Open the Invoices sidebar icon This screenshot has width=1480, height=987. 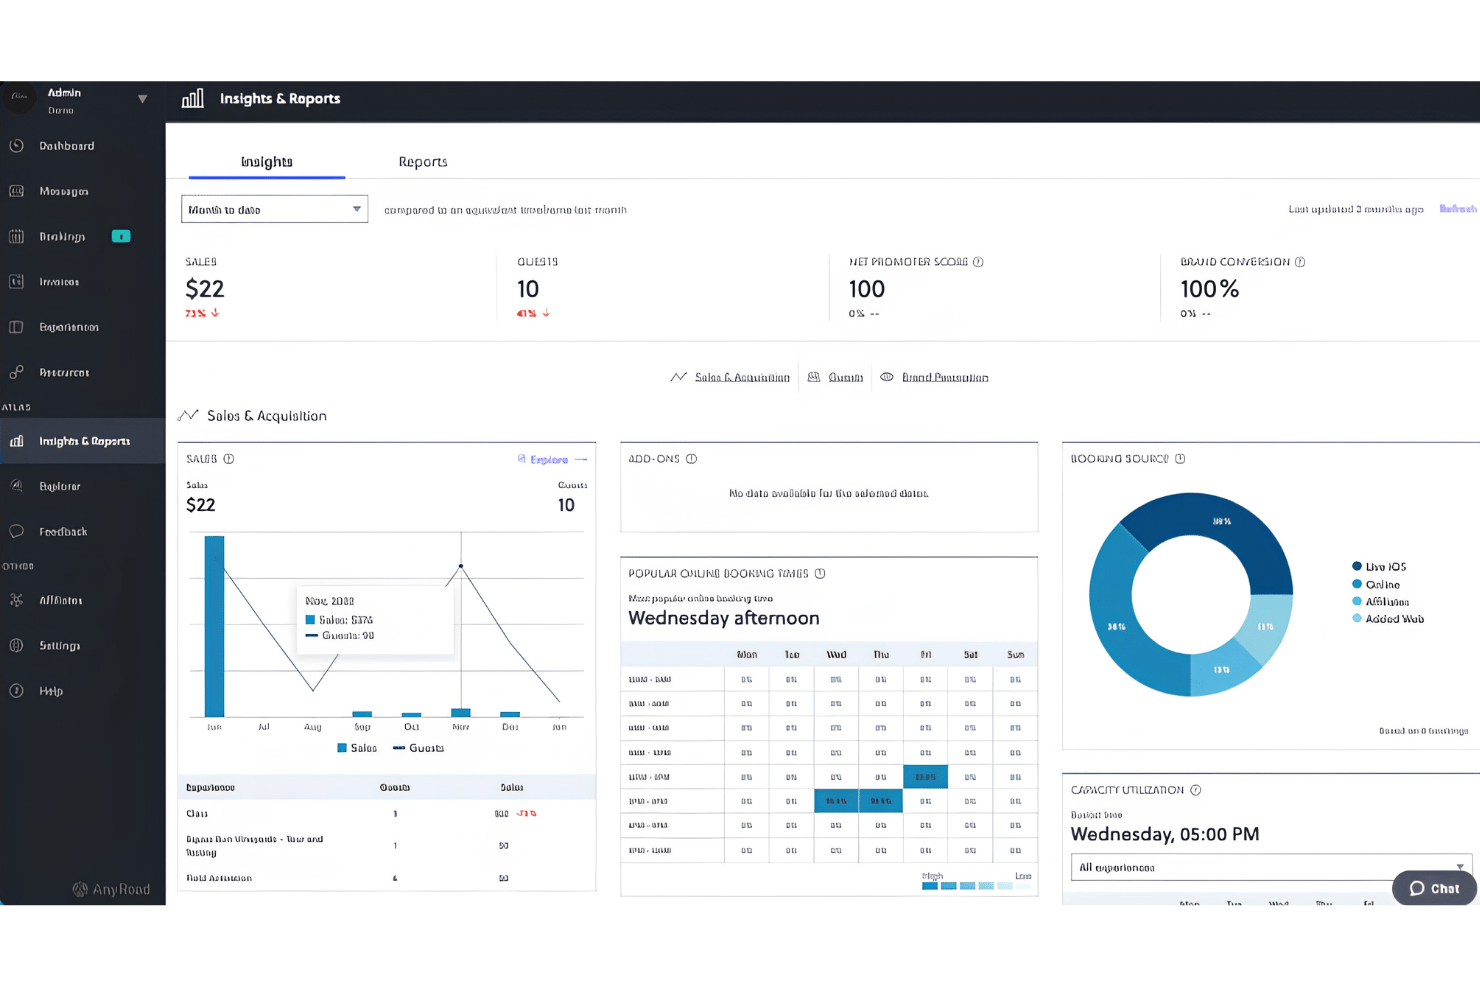17,282
